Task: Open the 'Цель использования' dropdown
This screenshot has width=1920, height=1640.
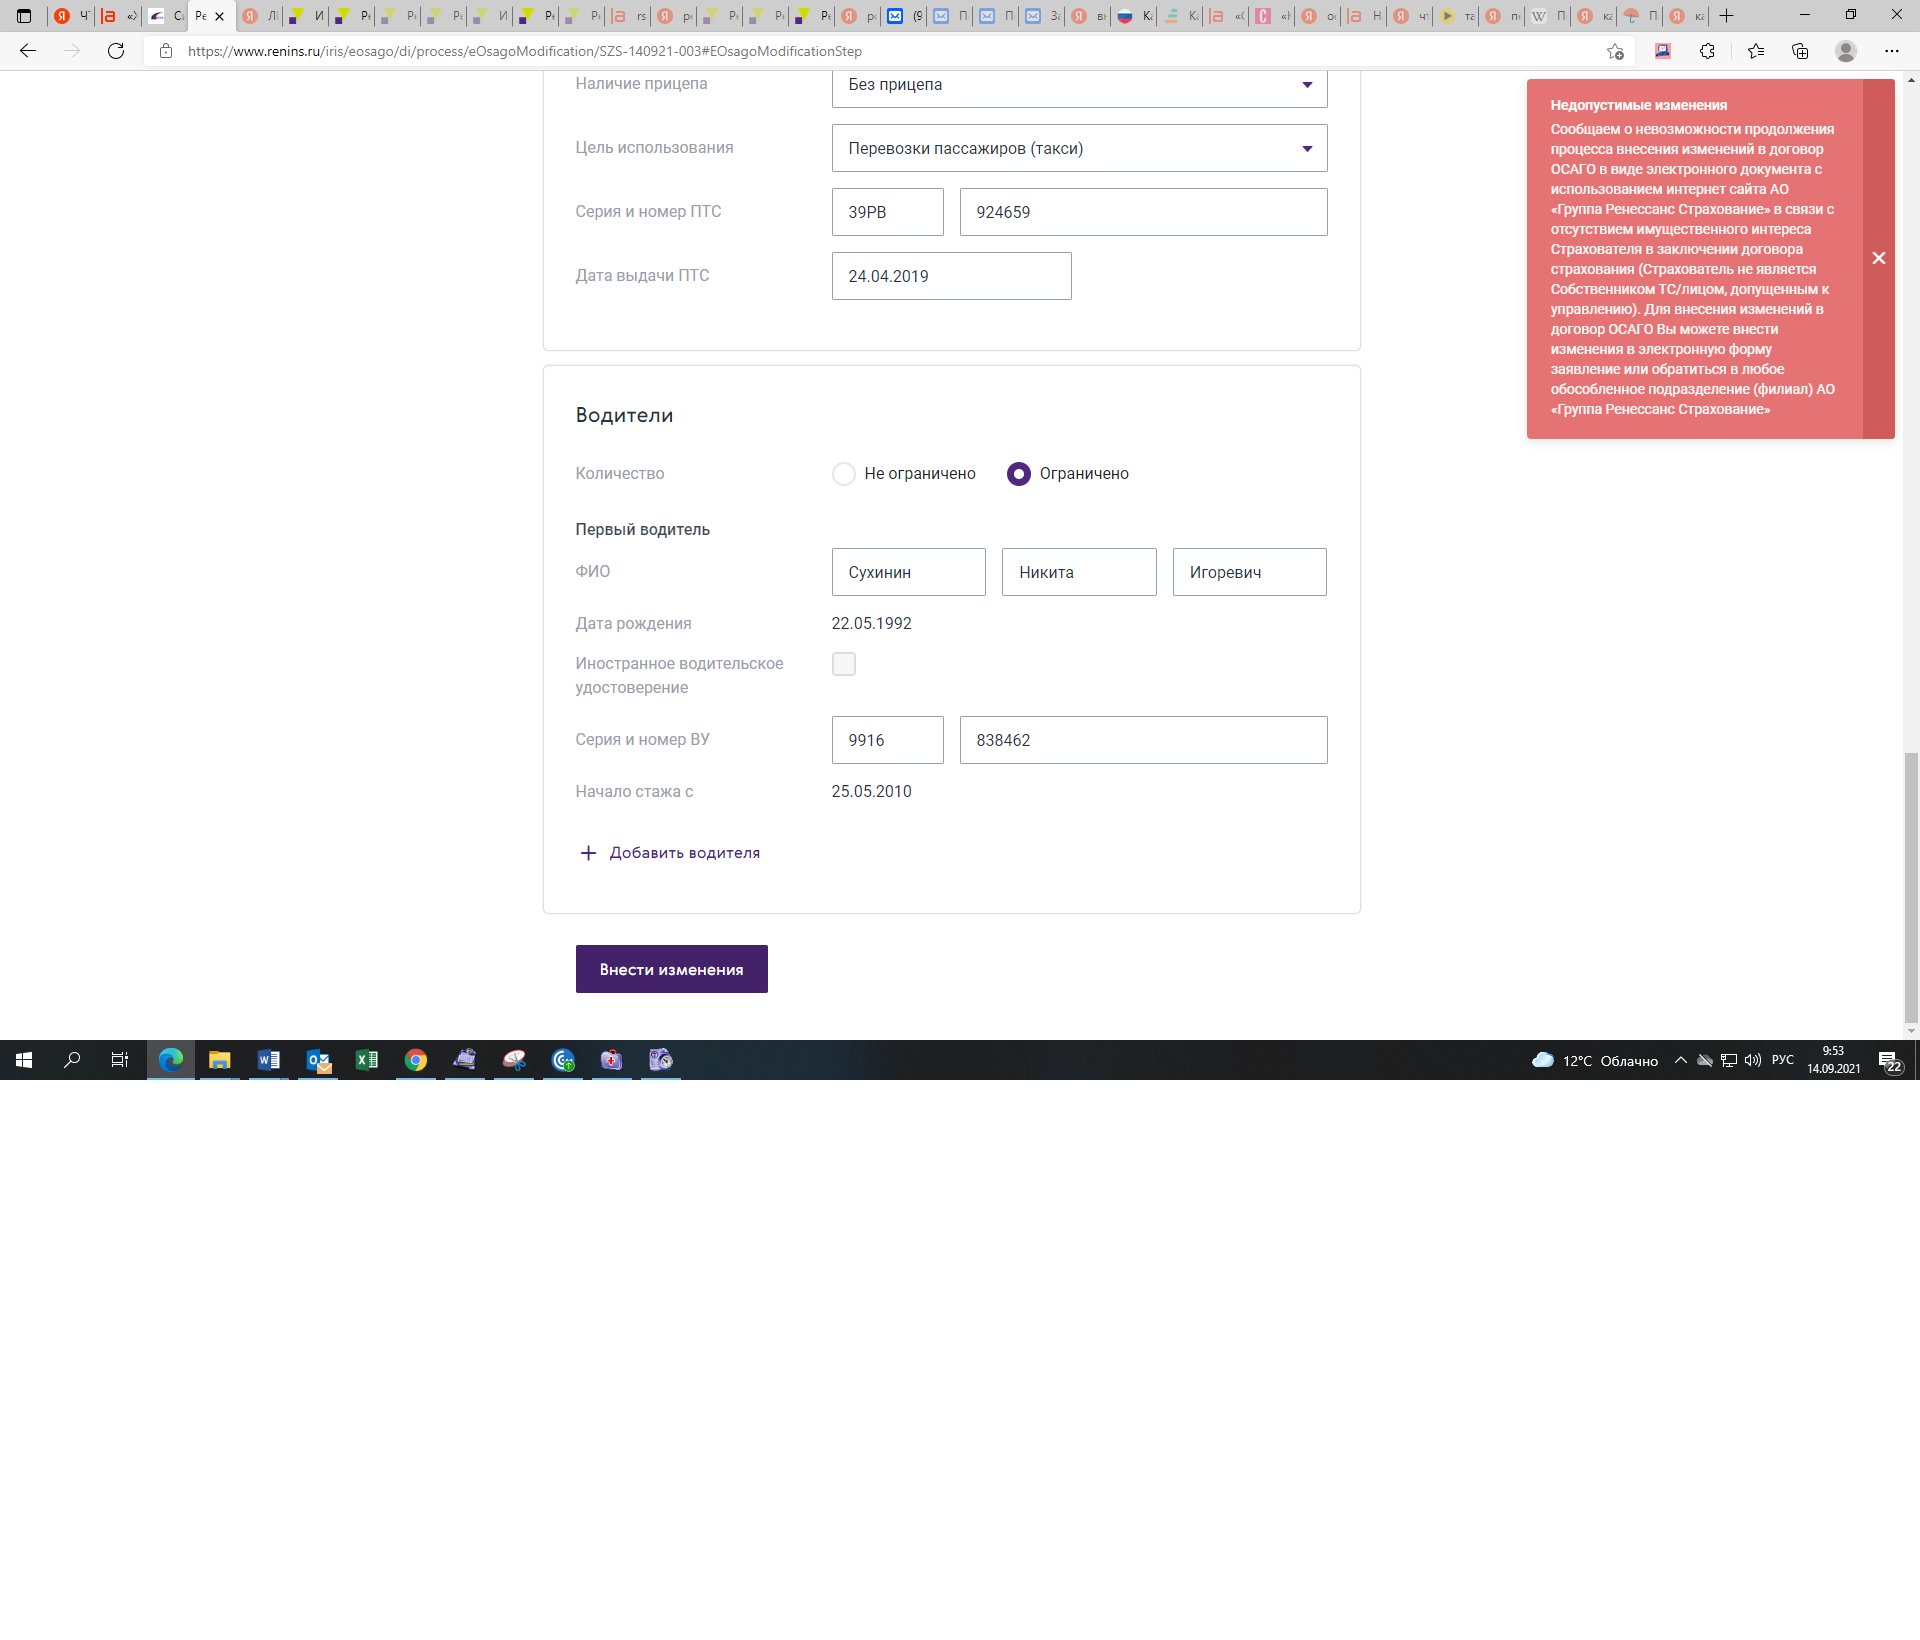Action: tap(1079, 148)
